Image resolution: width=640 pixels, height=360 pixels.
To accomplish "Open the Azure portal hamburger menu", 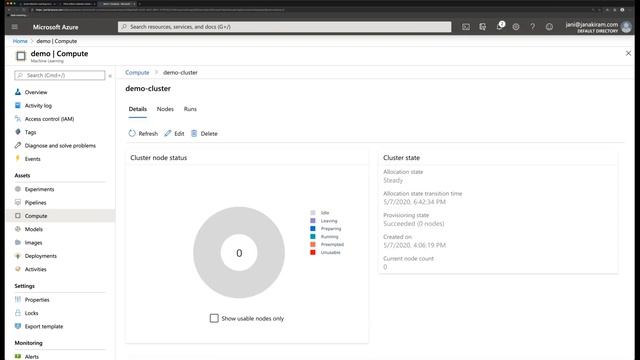I will point(15,27).
